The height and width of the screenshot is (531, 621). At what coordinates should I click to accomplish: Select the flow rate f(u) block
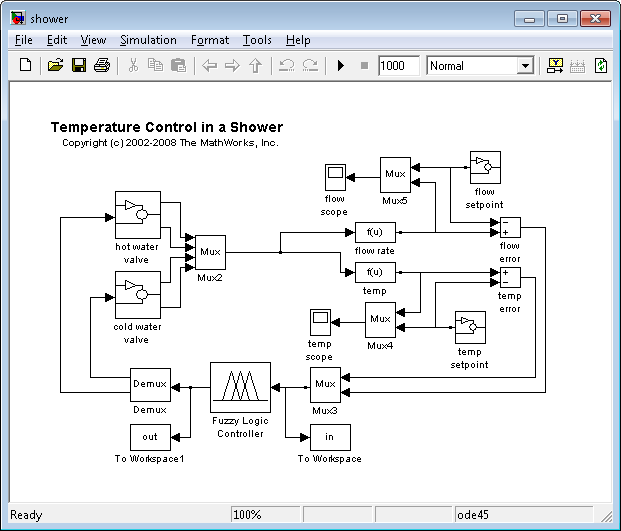[375, 232]
